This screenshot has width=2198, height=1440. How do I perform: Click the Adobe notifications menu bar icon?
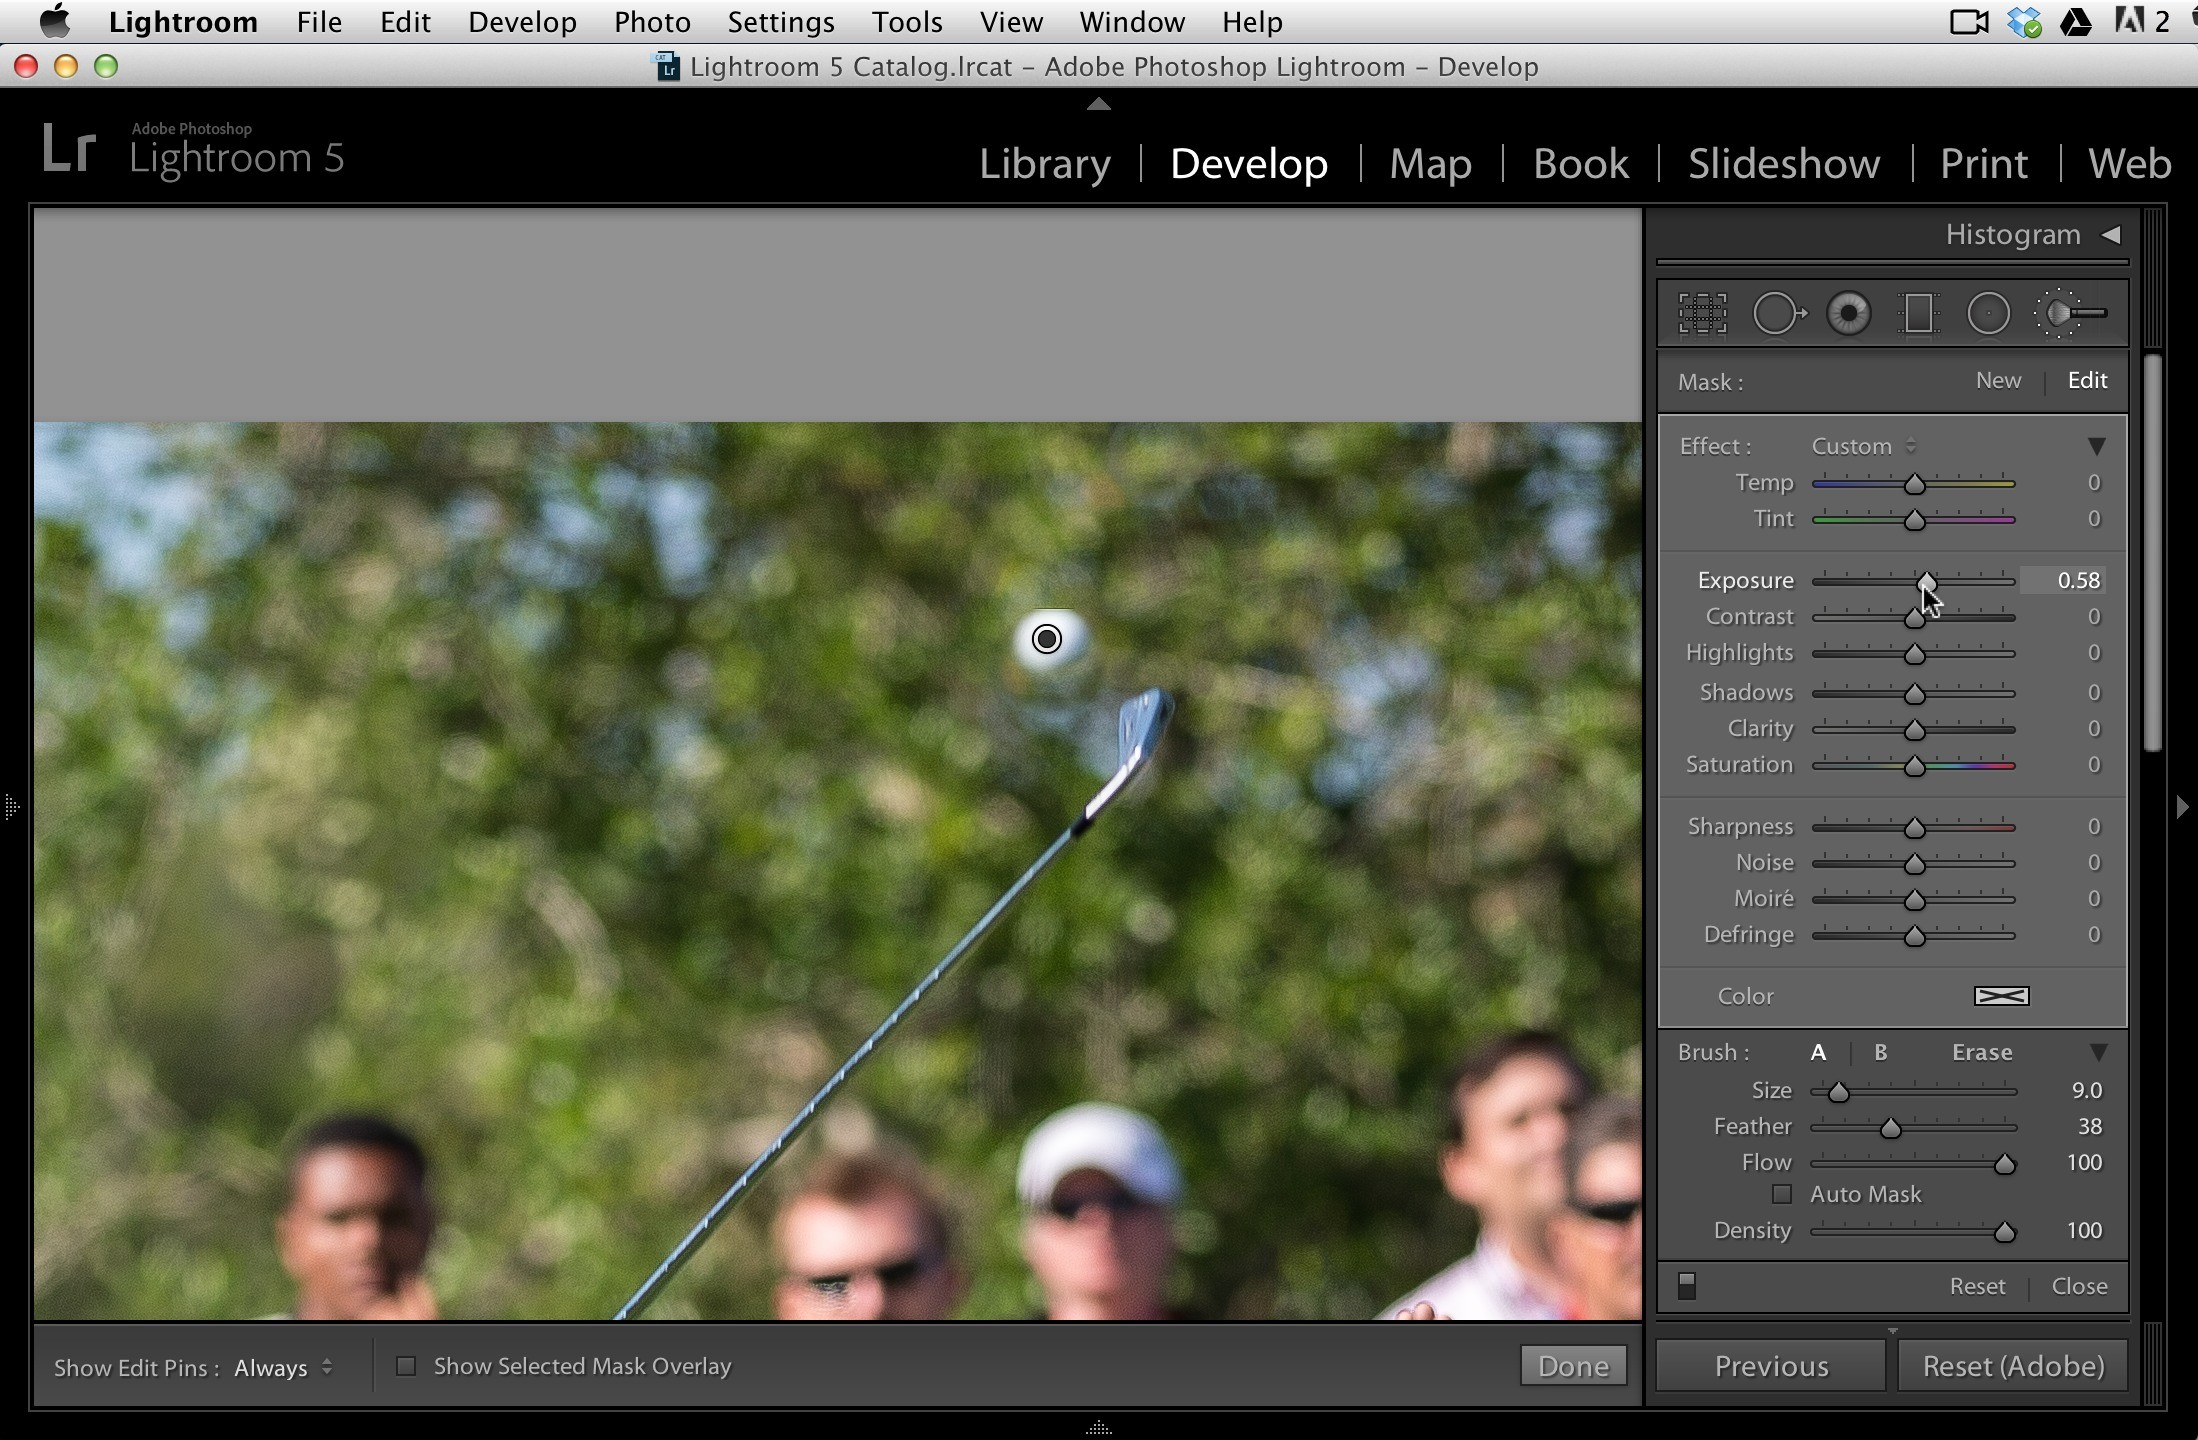[x=2141, y=21]
